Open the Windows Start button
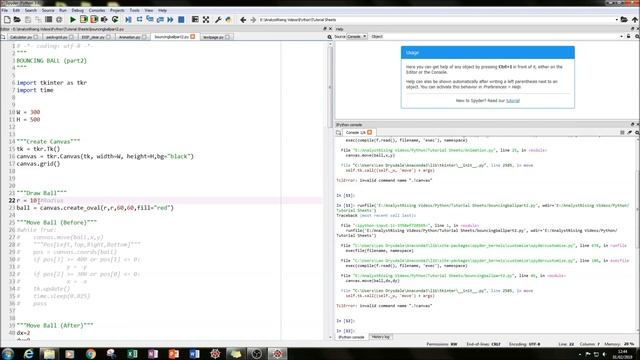 [8, 353]
